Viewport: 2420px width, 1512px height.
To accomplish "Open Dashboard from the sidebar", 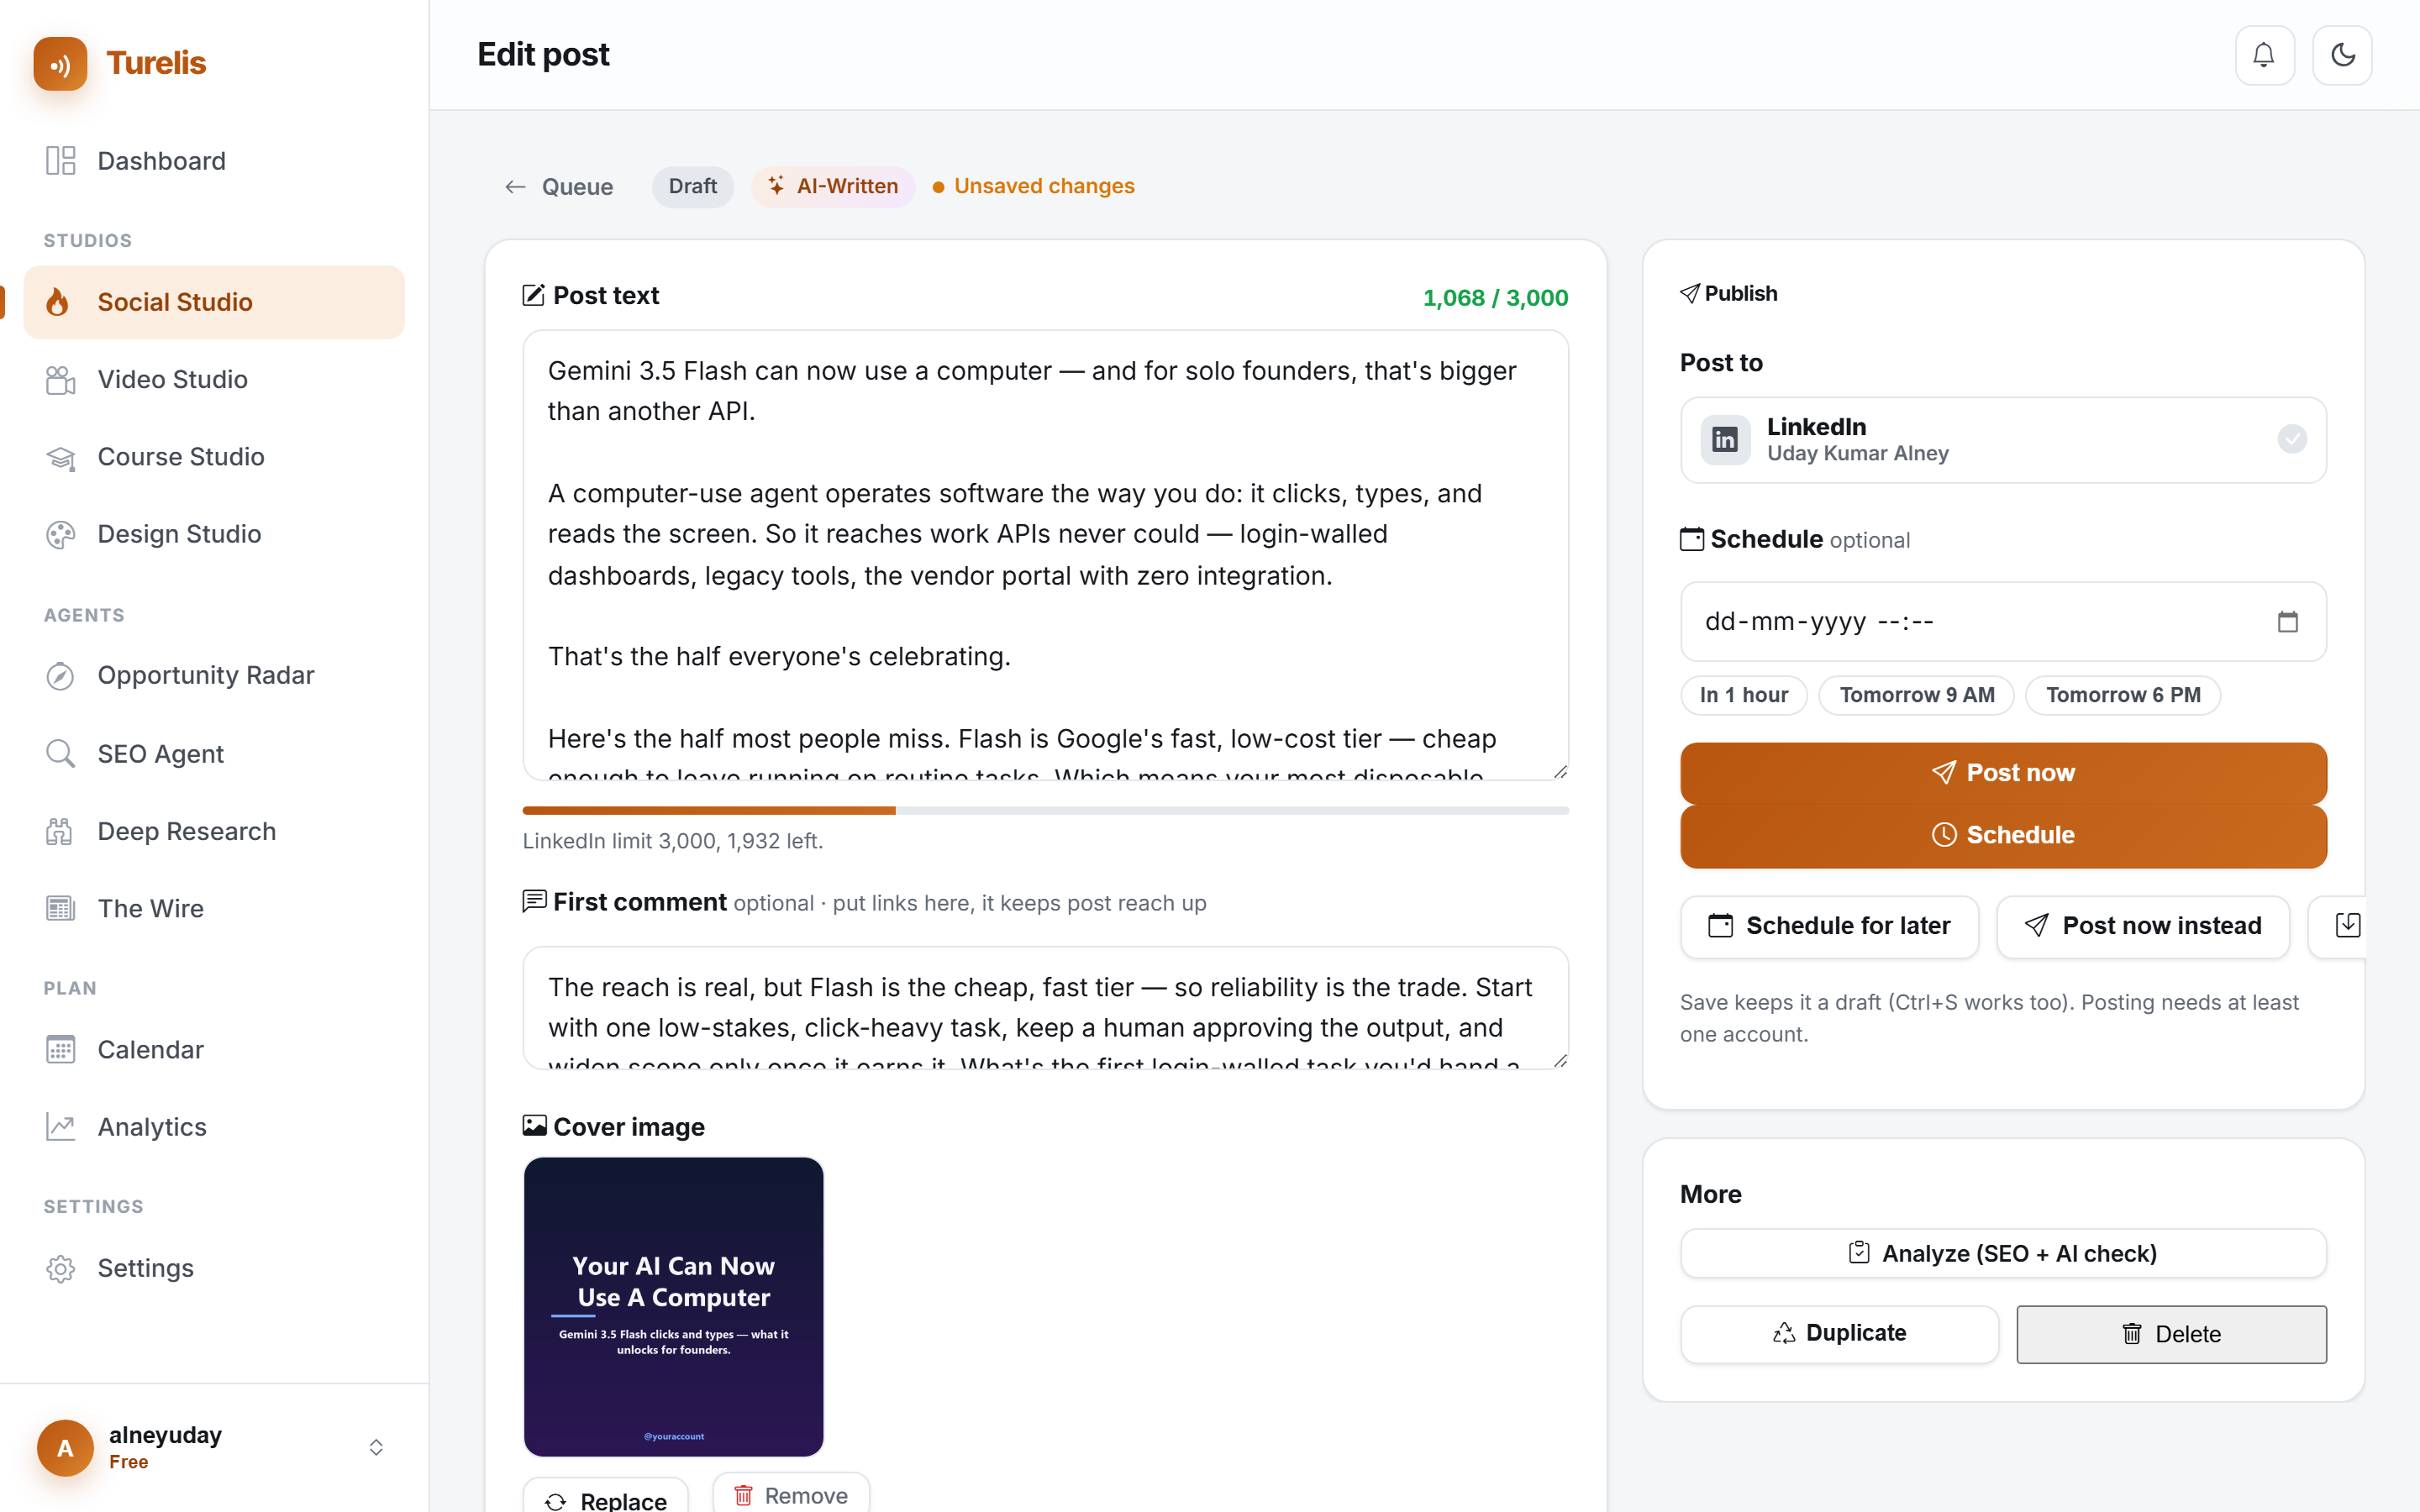I will tap(214, 161).
